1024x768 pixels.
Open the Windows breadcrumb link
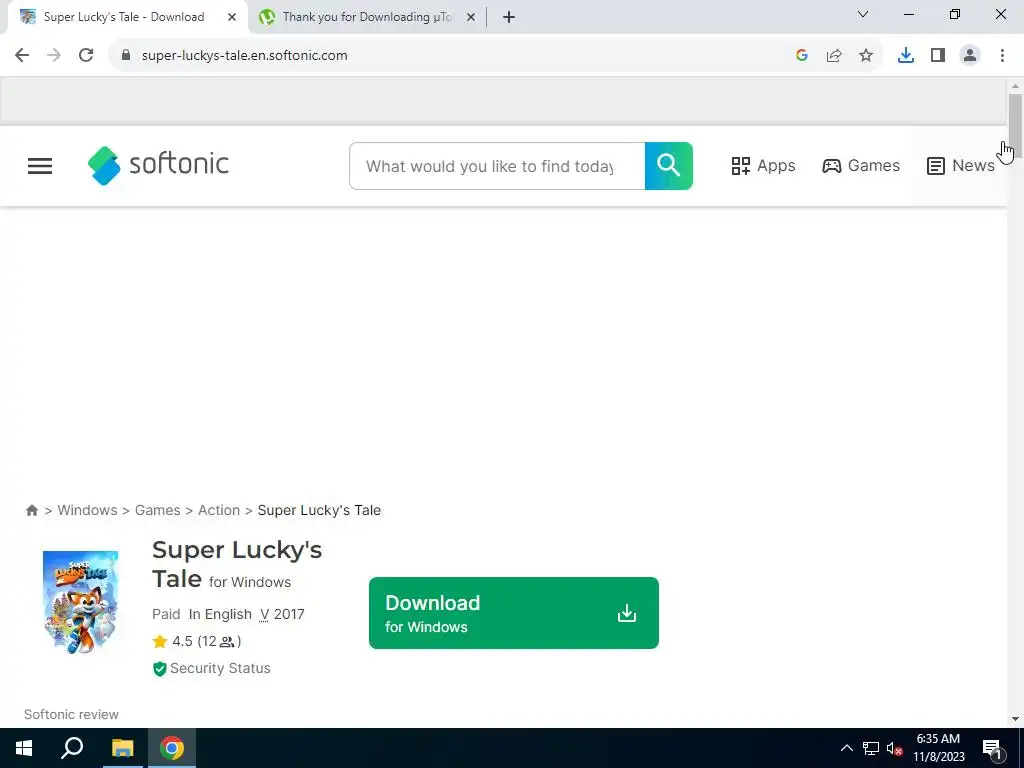87,510
